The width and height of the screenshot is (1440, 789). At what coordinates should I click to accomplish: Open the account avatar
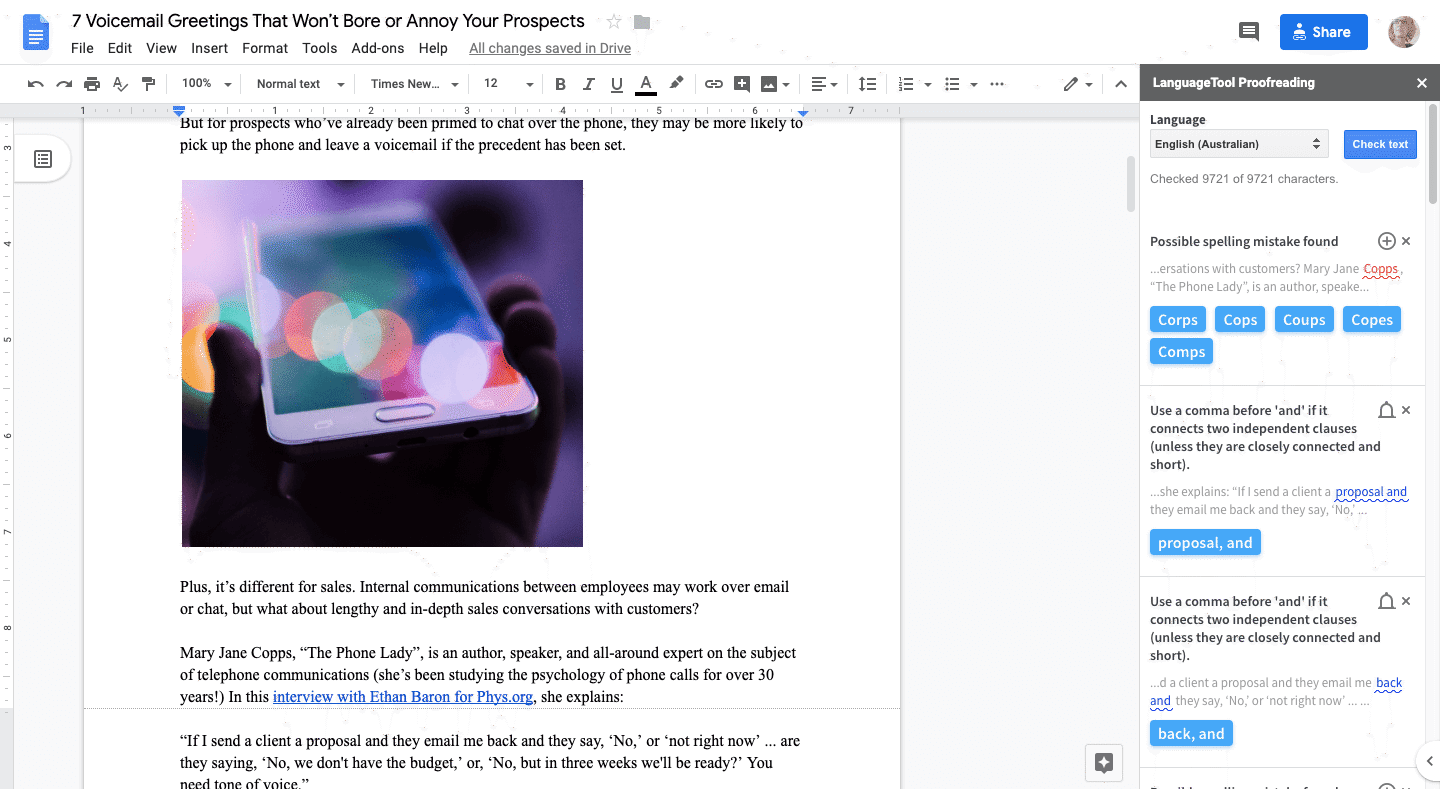point(1404,32)
